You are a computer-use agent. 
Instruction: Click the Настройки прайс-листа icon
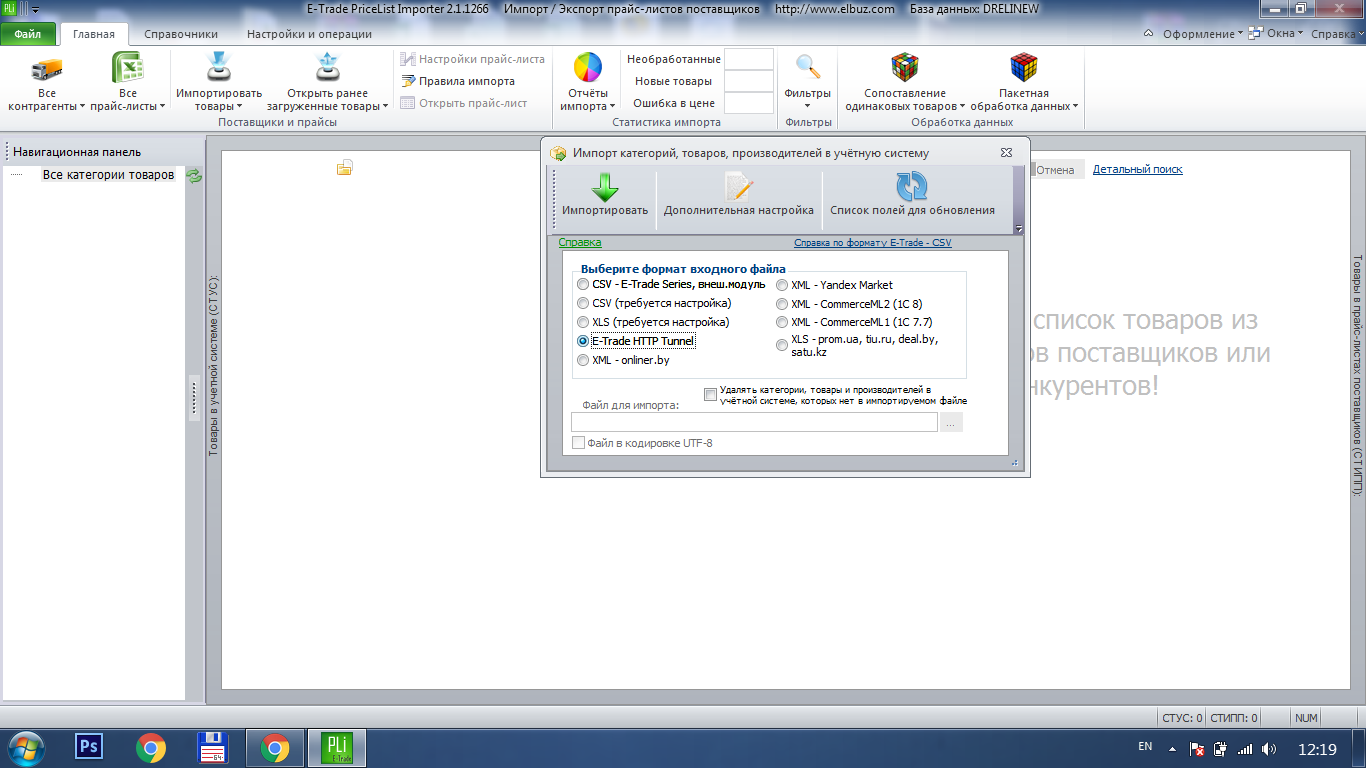408,59
